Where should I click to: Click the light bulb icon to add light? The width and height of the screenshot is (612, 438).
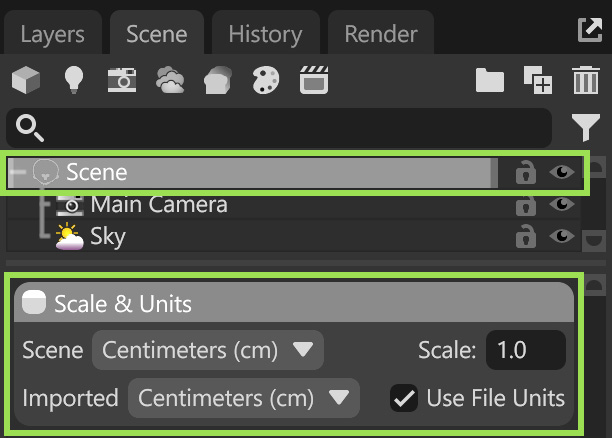pos(73,80)
